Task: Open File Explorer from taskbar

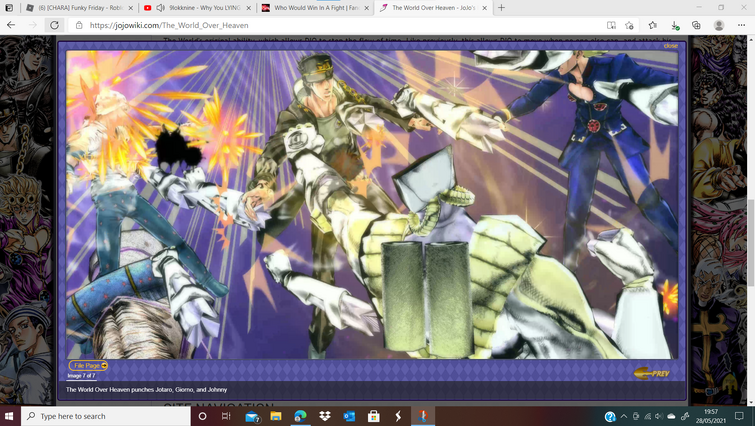Action: (276, 416)
